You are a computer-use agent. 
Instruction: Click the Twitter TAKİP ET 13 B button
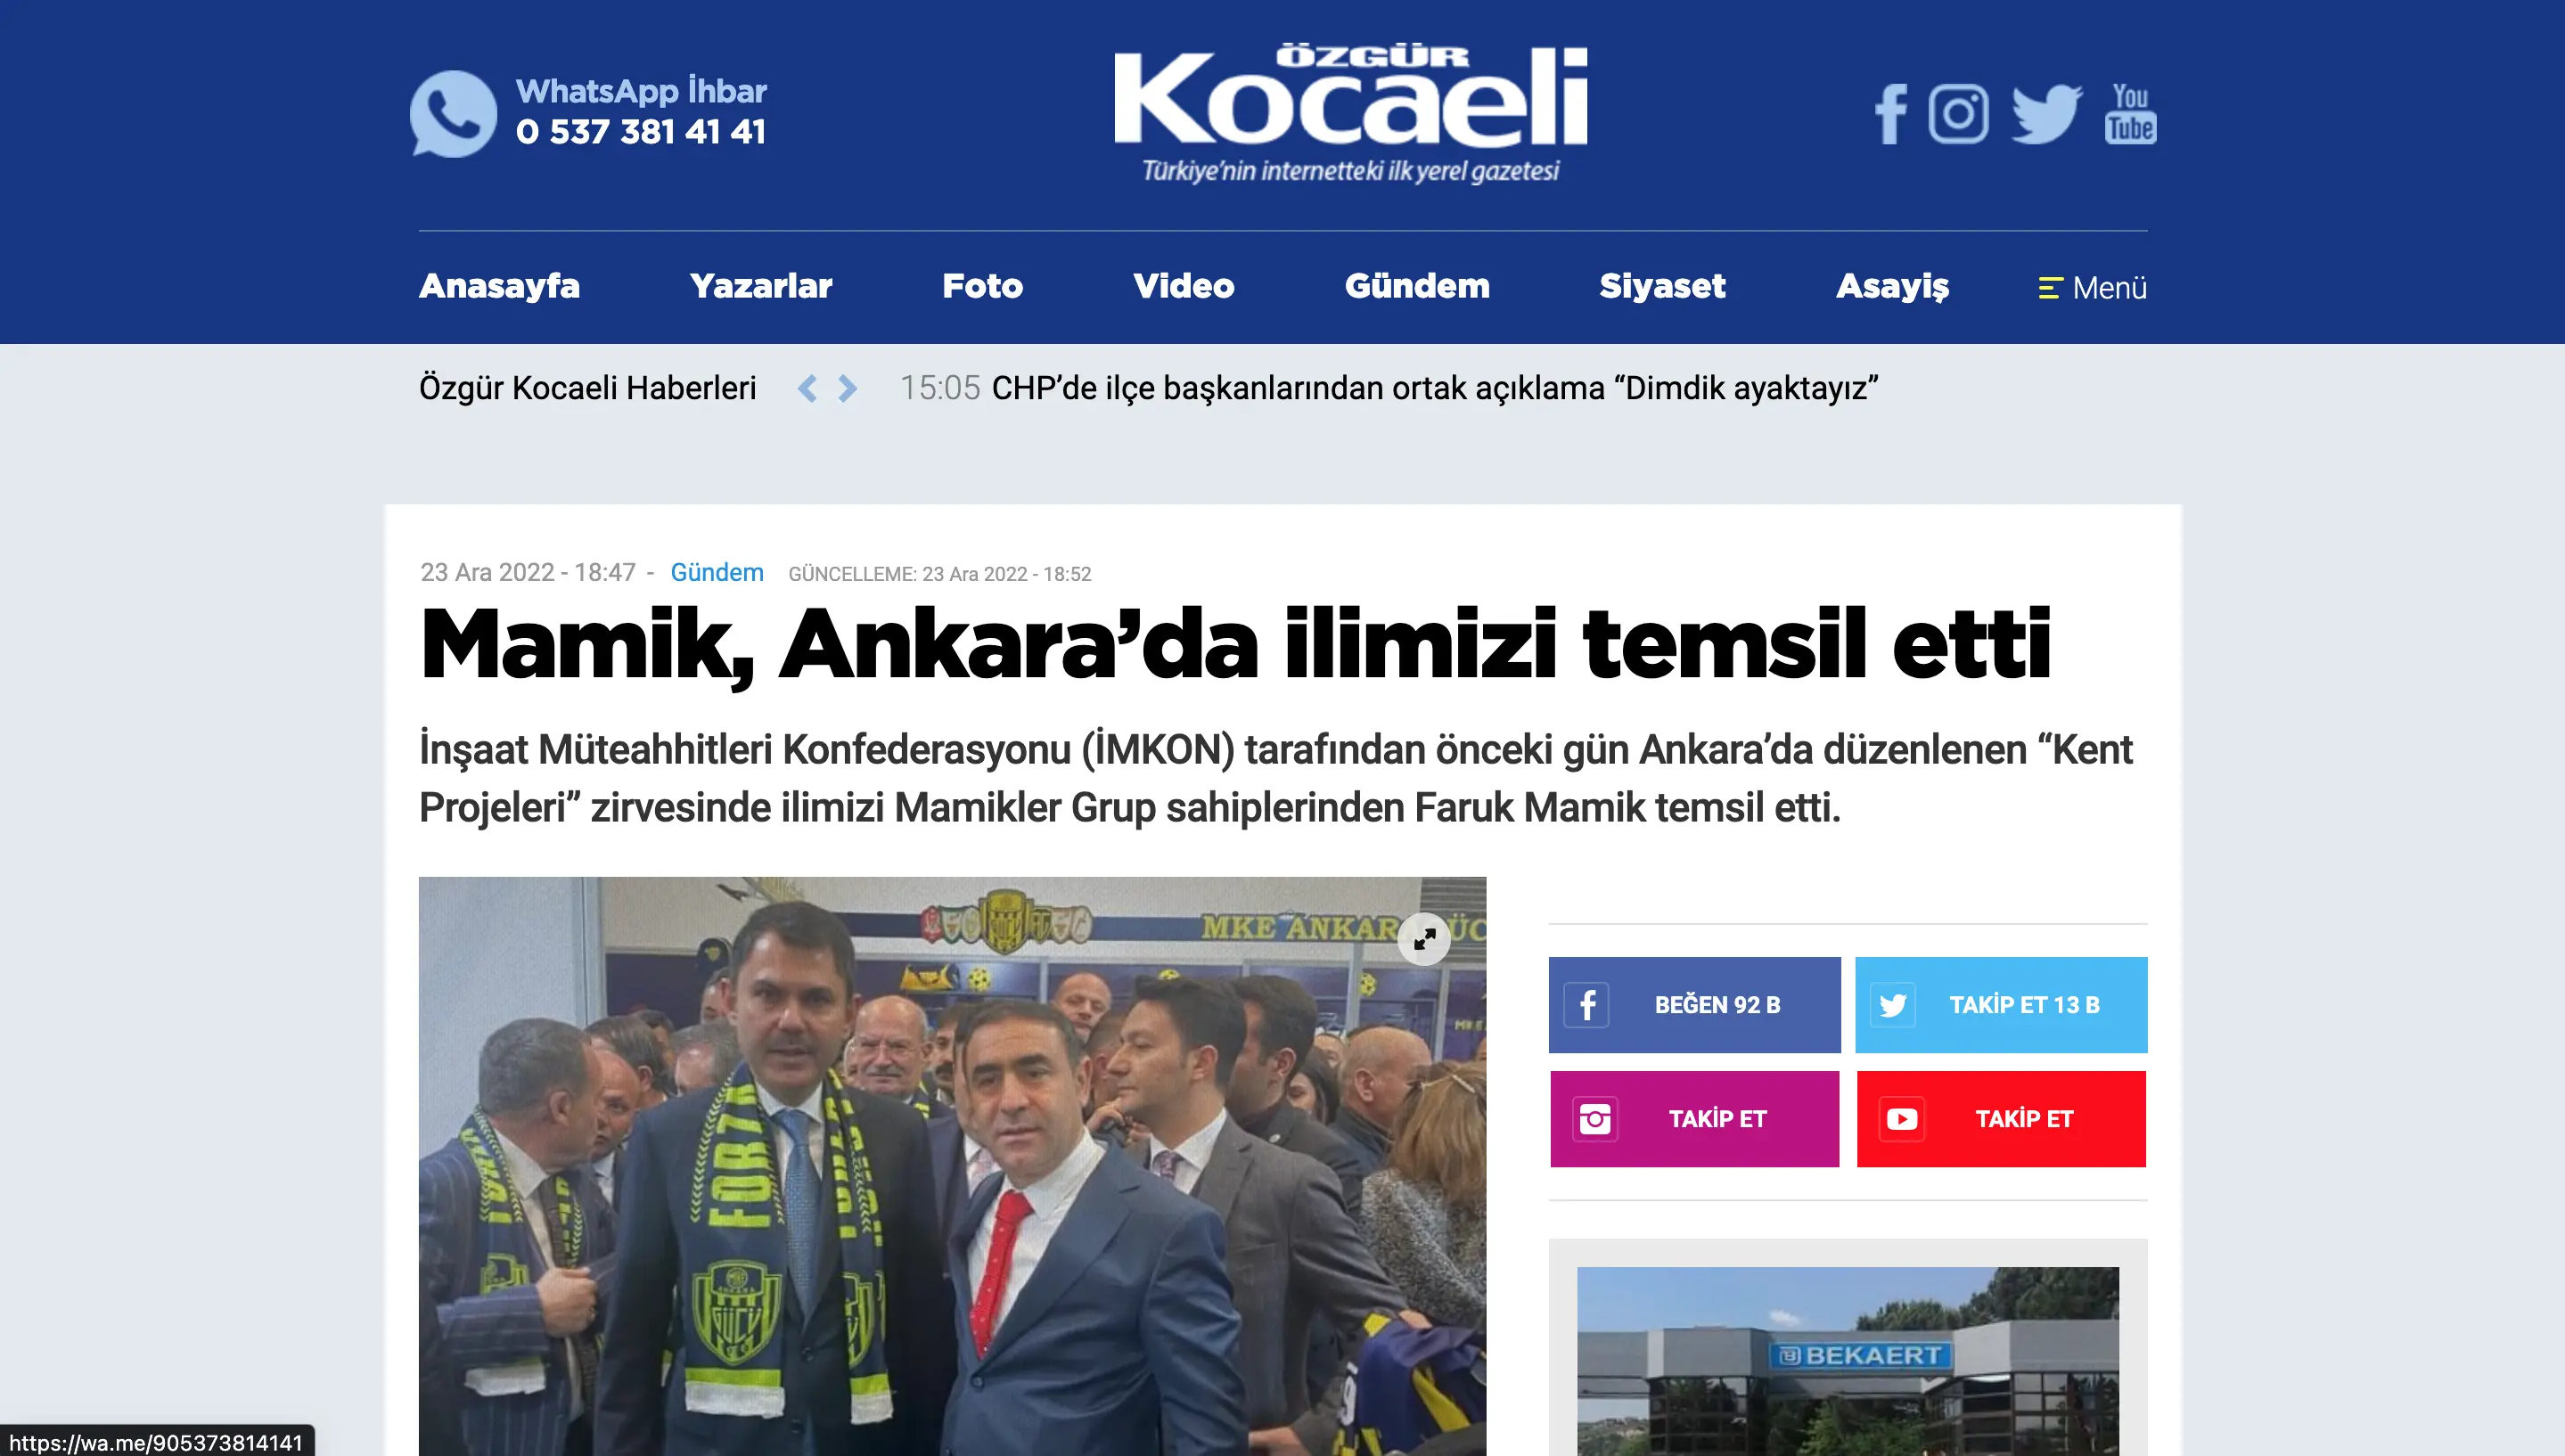click(2001, 1005)
